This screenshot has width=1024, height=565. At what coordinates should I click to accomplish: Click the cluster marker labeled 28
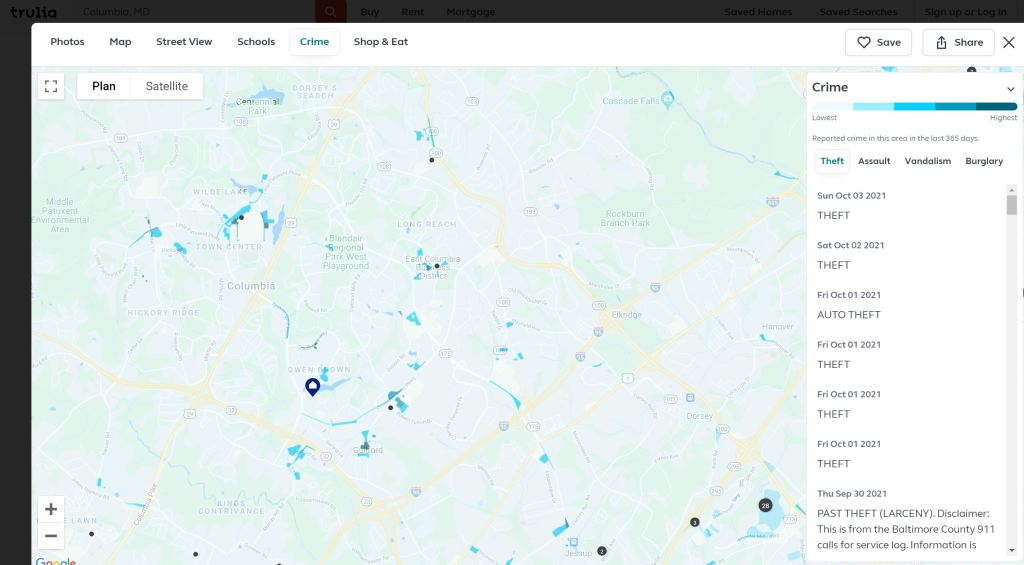766,506
